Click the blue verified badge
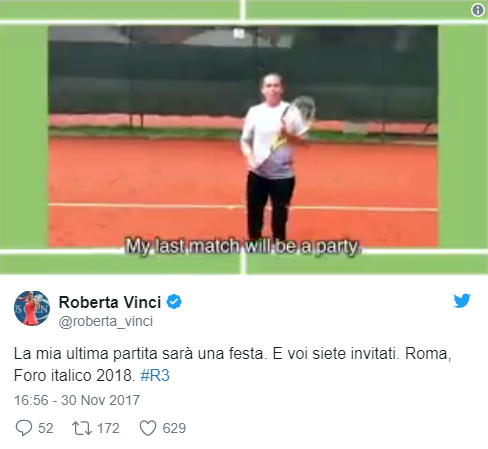This screenshot has height=449, width=488. pos(174,302)
